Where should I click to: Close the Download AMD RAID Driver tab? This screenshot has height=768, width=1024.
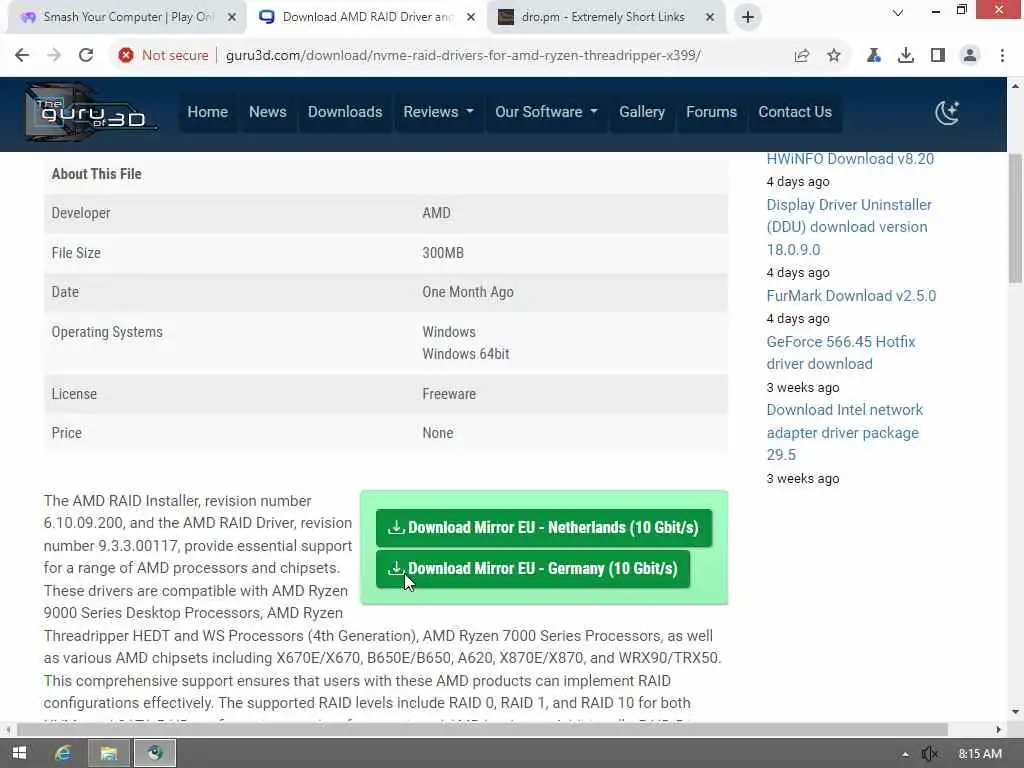click(x=471, y=17)
